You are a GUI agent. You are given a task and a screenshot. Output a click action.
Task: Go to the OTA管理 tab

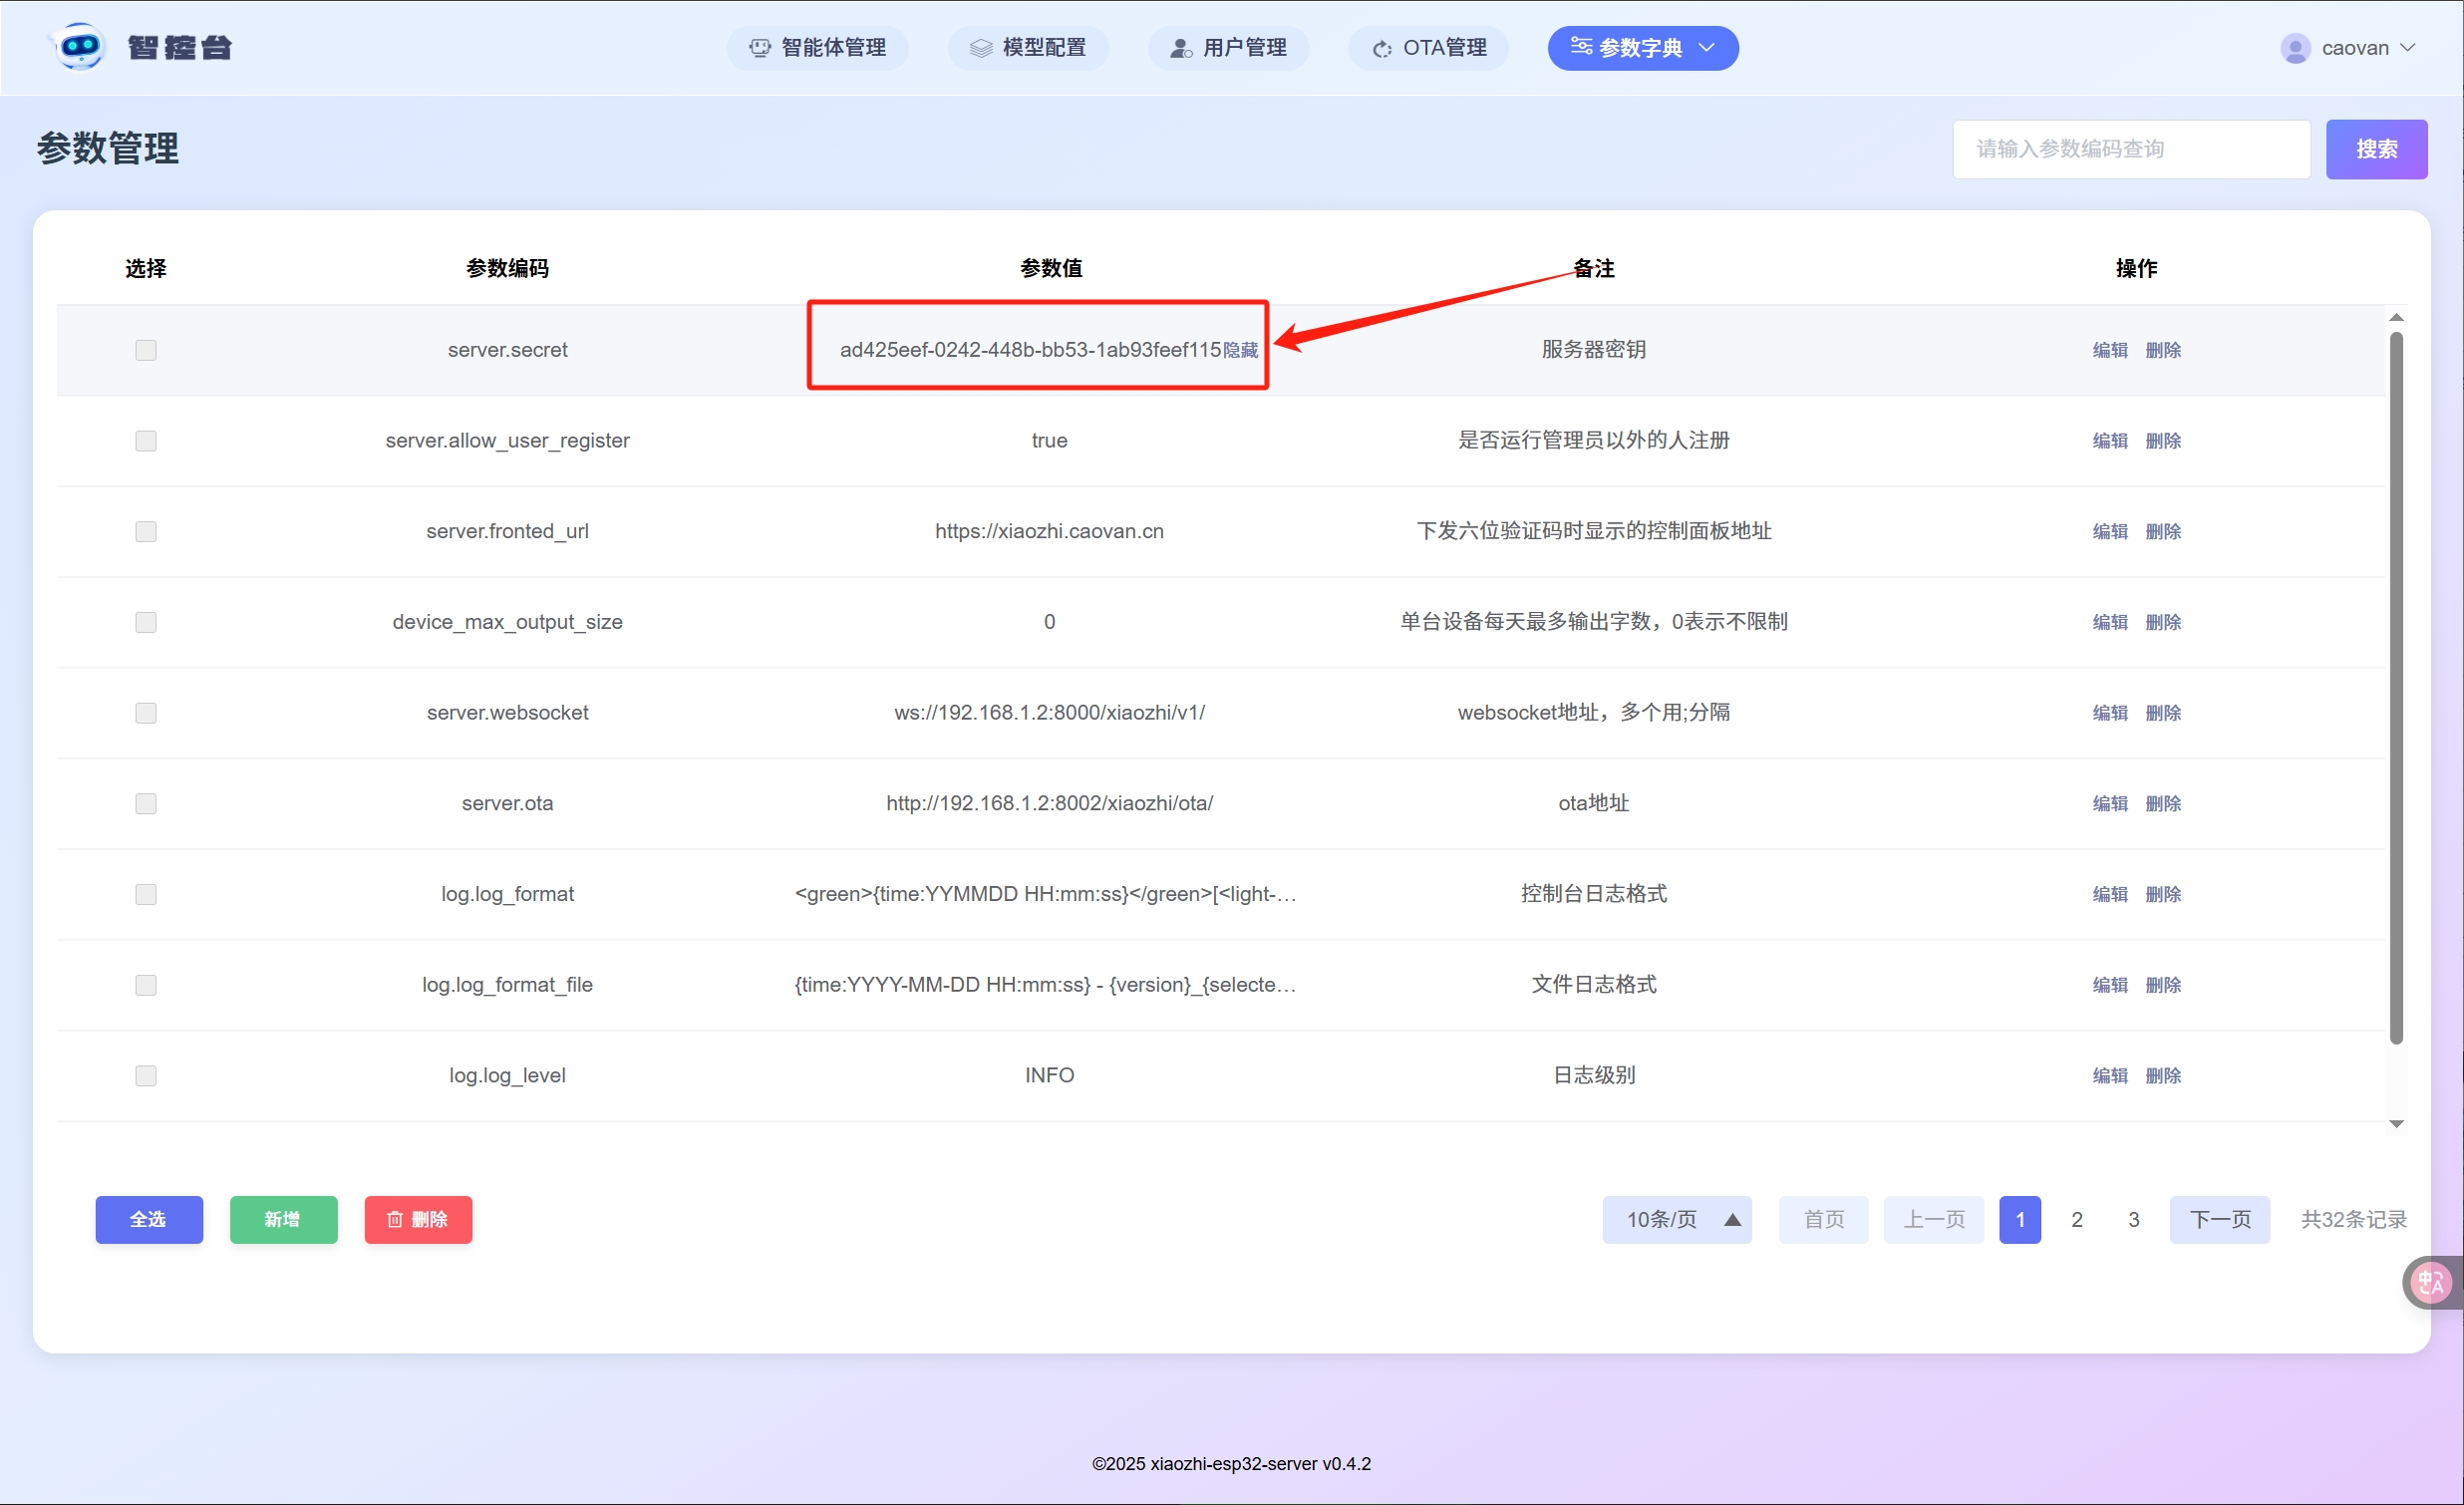pyautogui.click(x=1429, y=48)
